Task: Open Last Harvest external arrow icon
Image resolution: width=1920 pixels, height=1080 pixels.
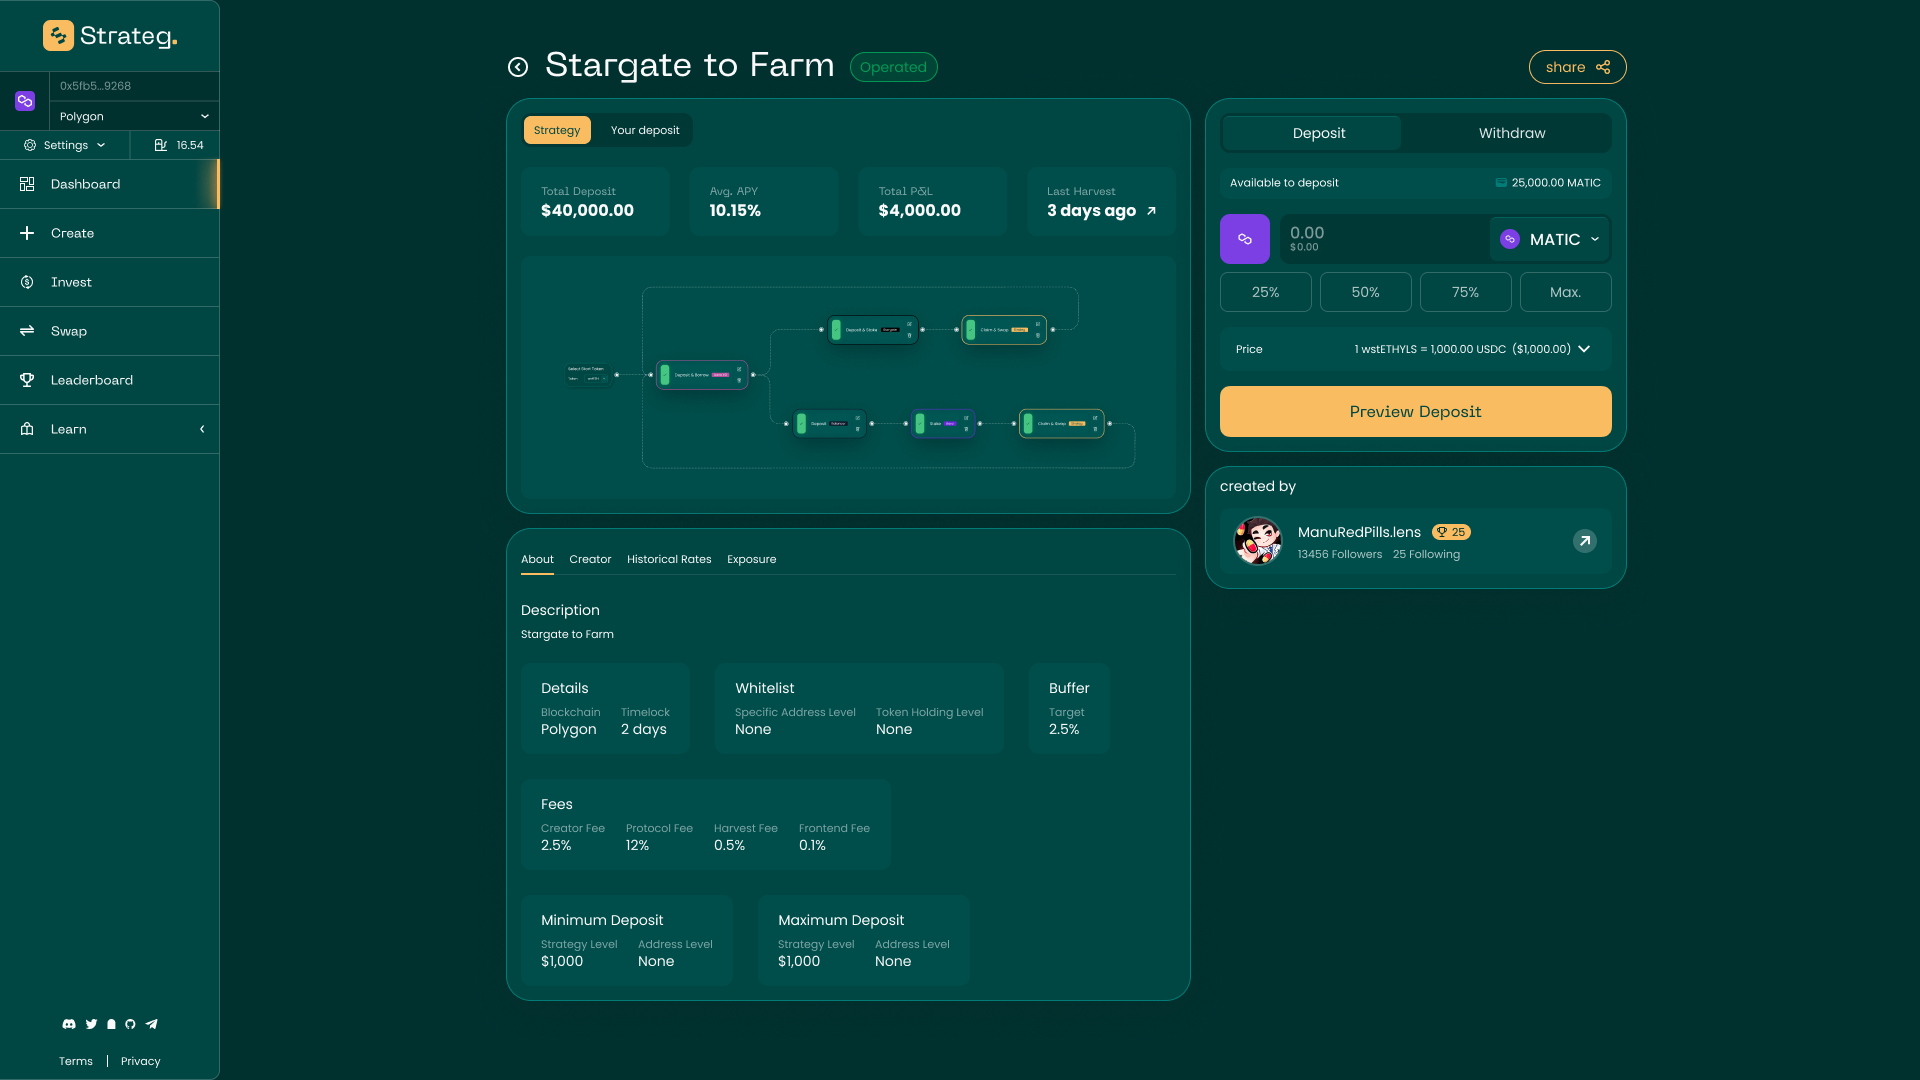Action: tap(1151, 211)
